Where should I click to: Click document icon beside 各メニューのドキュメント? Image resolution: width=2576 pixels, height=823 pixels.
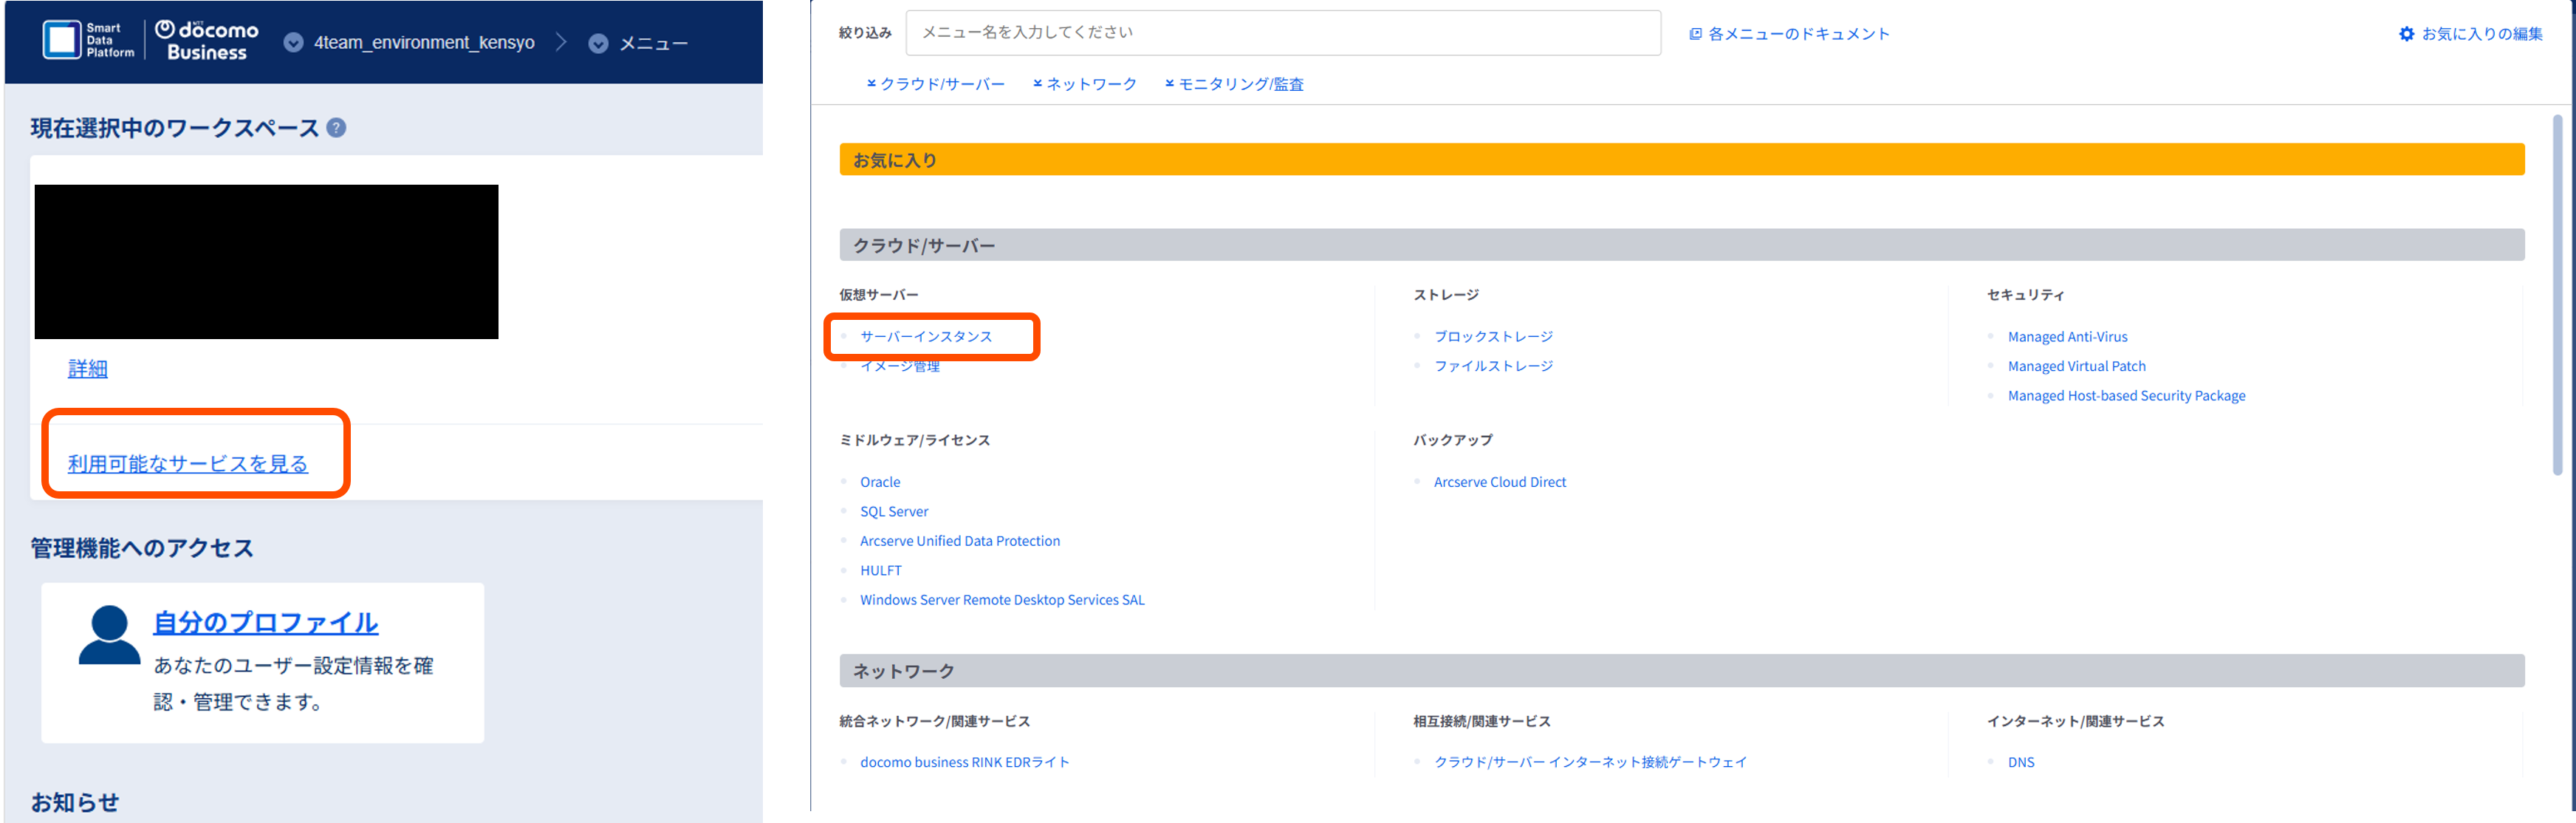(1695, 34)
